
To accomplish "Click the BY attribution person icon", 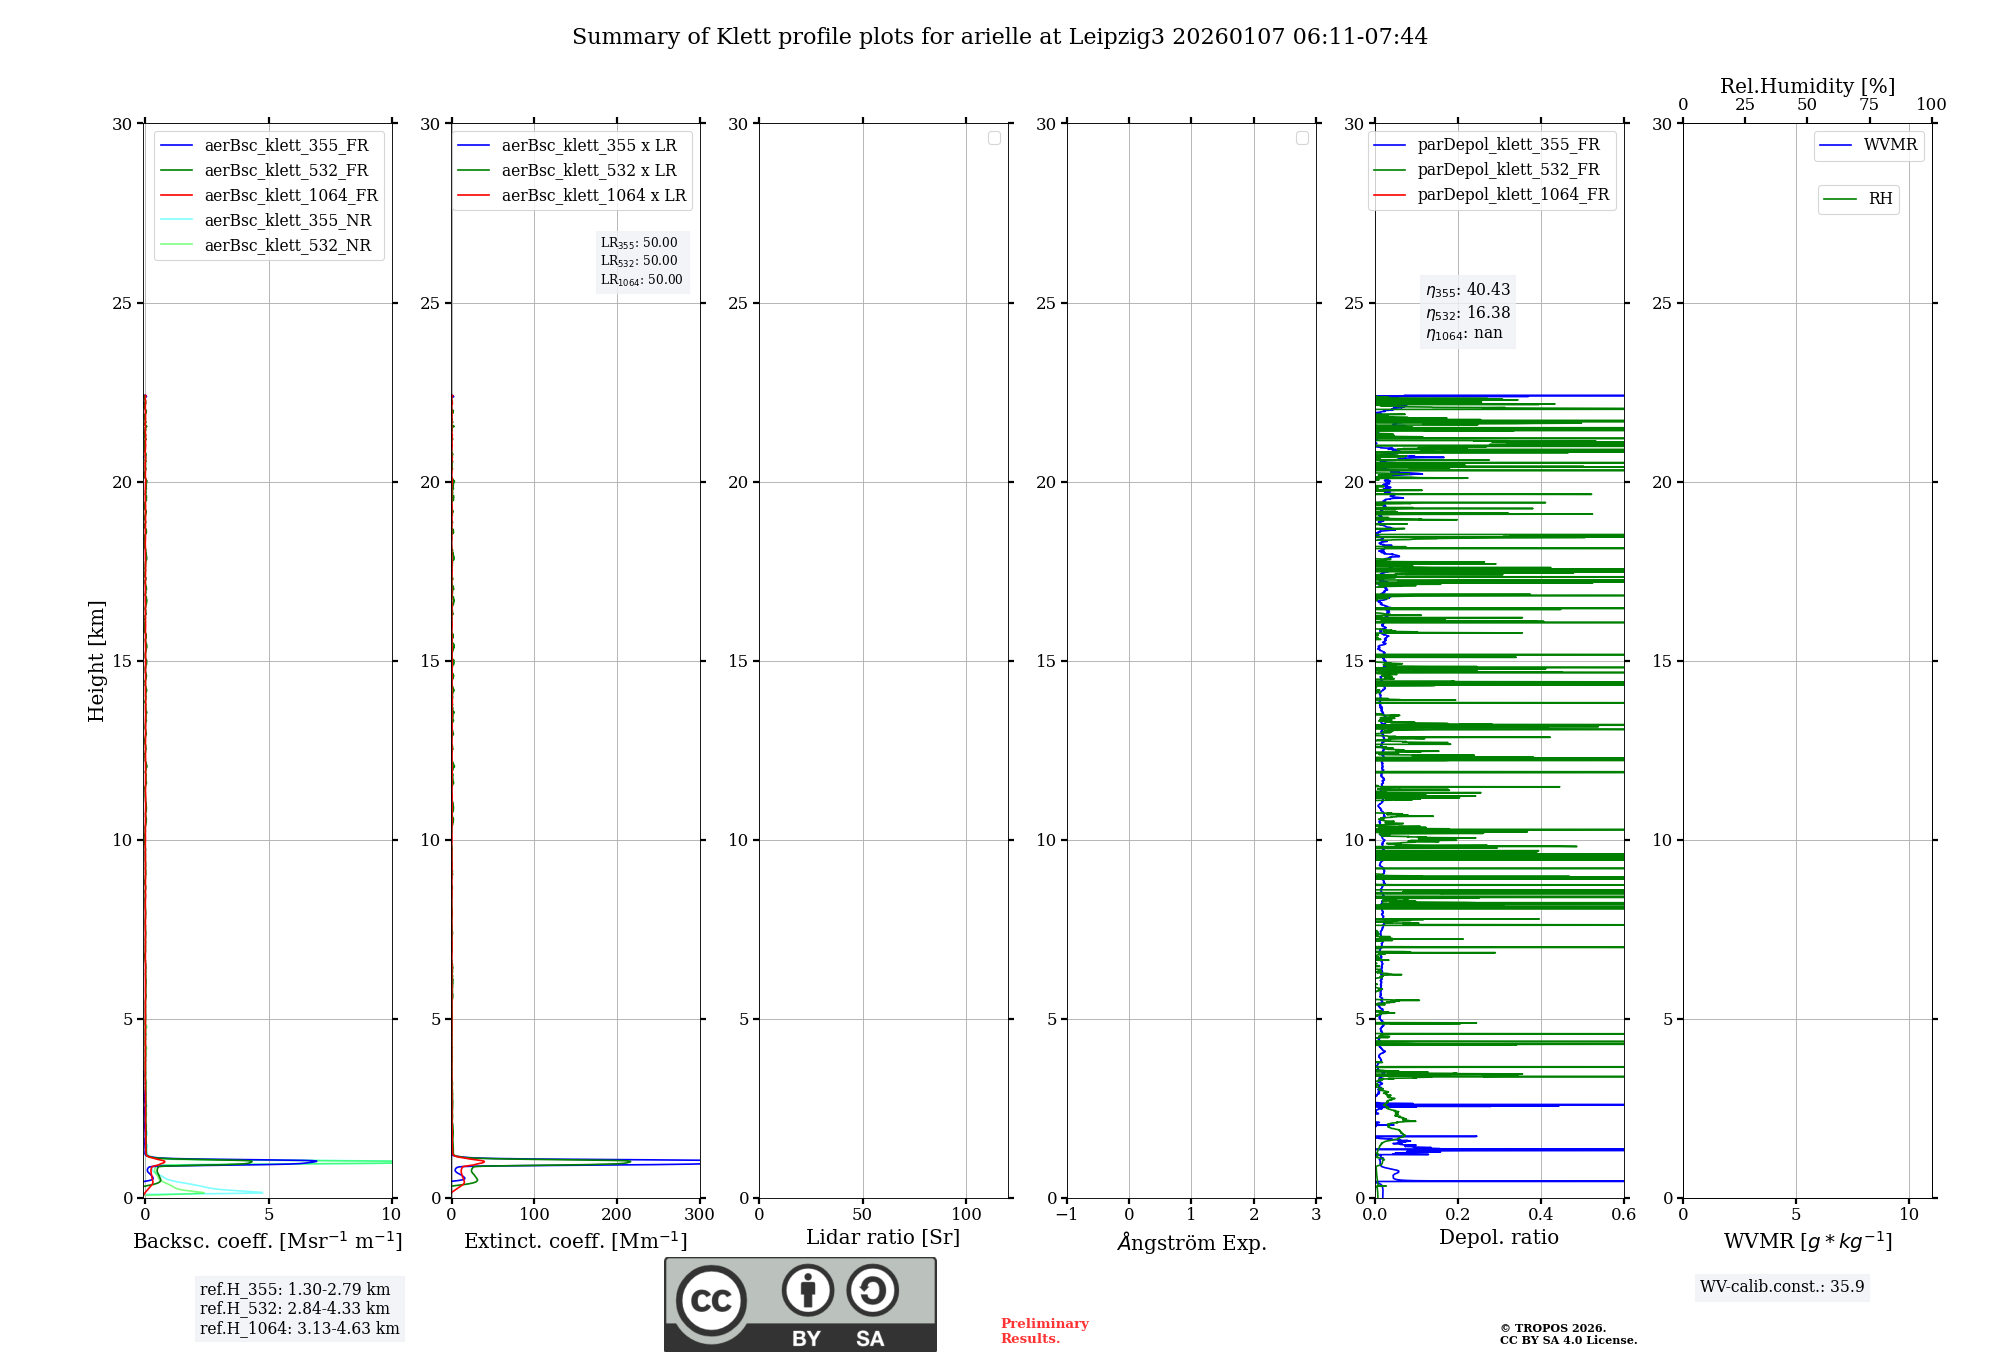I will tap(807, 1290).
